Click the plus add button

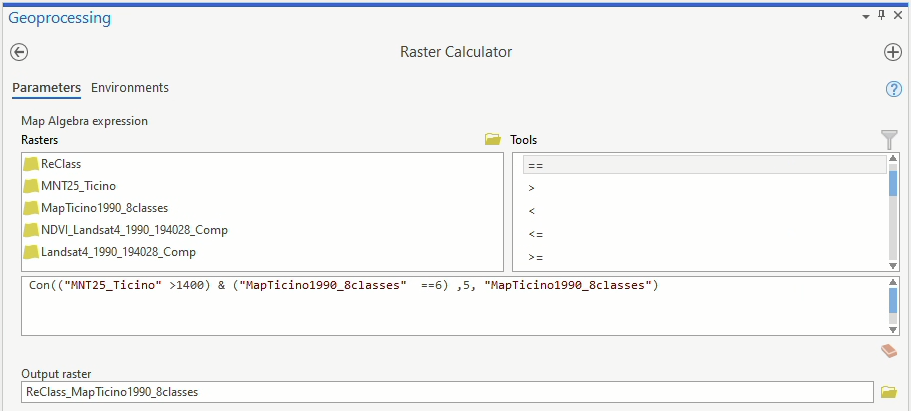tap(893, 52)
